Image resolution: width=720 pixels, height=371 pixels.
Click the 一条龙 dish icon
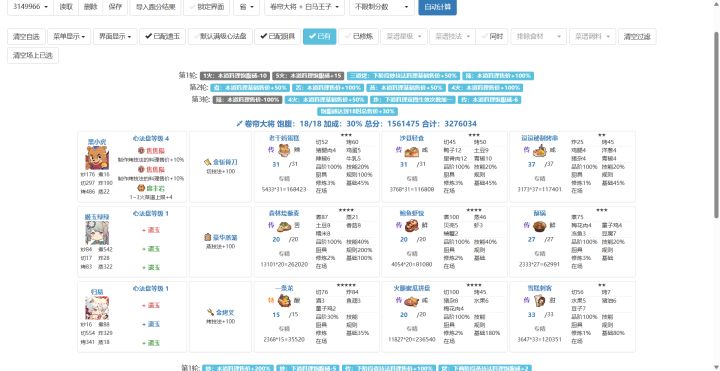[x=284, y=300]
